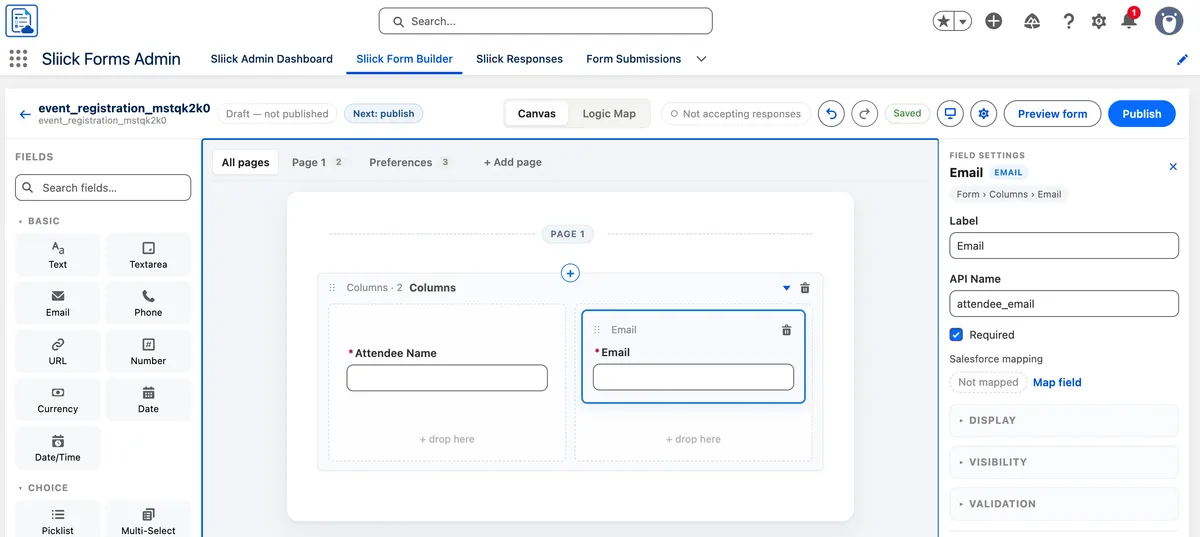
Task: Collapse the Columns container arrow
Action: coord(786,288)
